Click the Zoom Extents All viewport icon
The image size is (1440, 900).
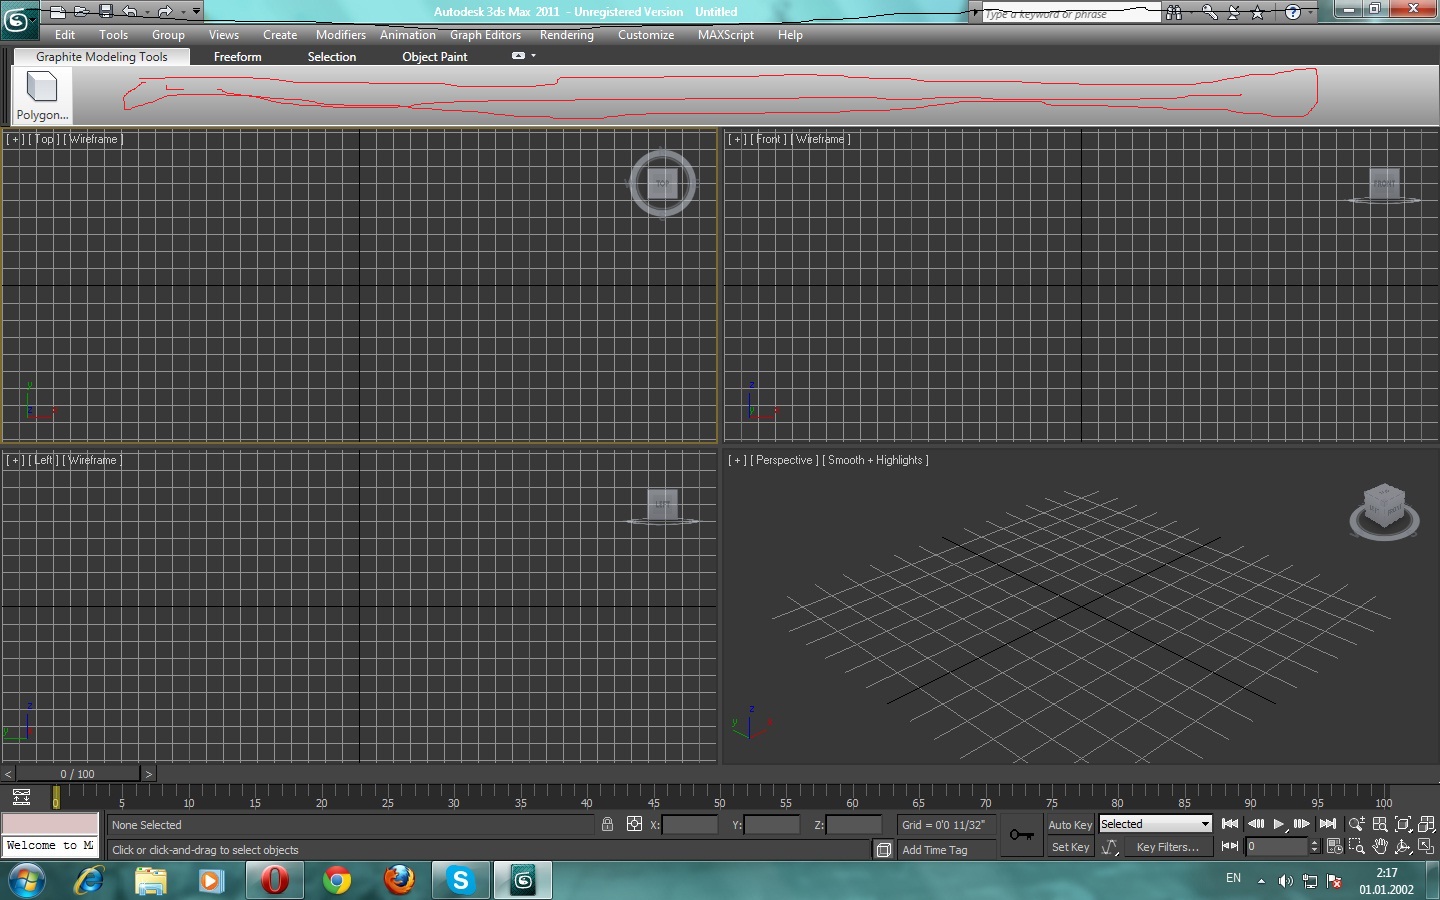tap(1427, 824)
